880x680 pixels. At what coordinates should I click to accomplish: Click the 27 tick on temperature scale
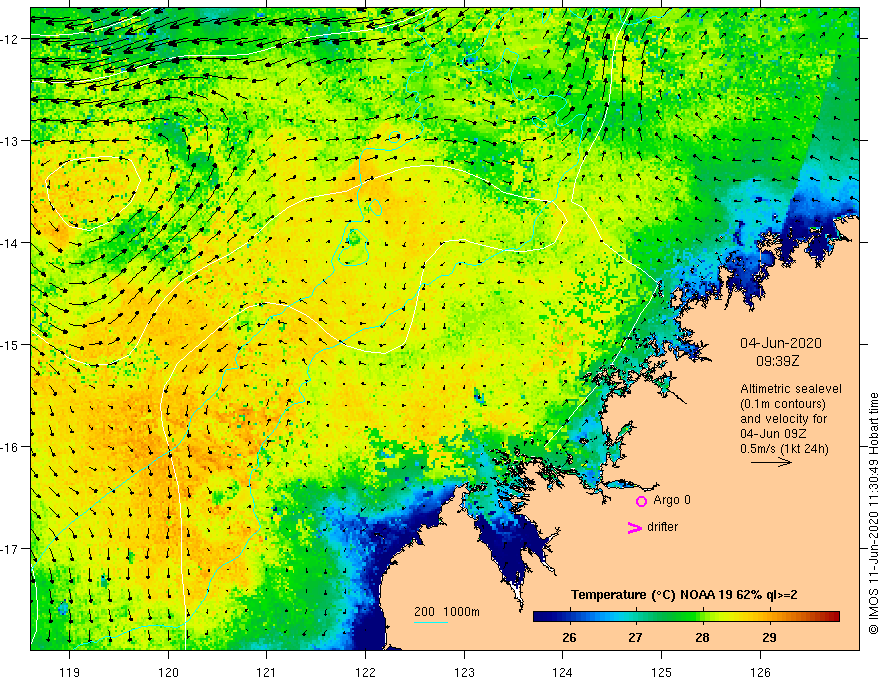pyautogui.click(x=635, y=638)
